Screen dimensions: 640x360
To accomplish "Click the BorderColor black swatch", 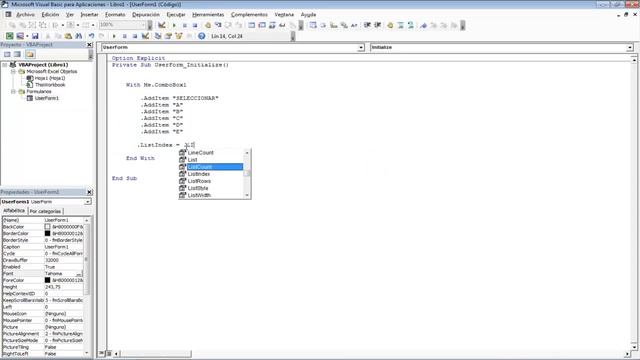I will [47, 233].
